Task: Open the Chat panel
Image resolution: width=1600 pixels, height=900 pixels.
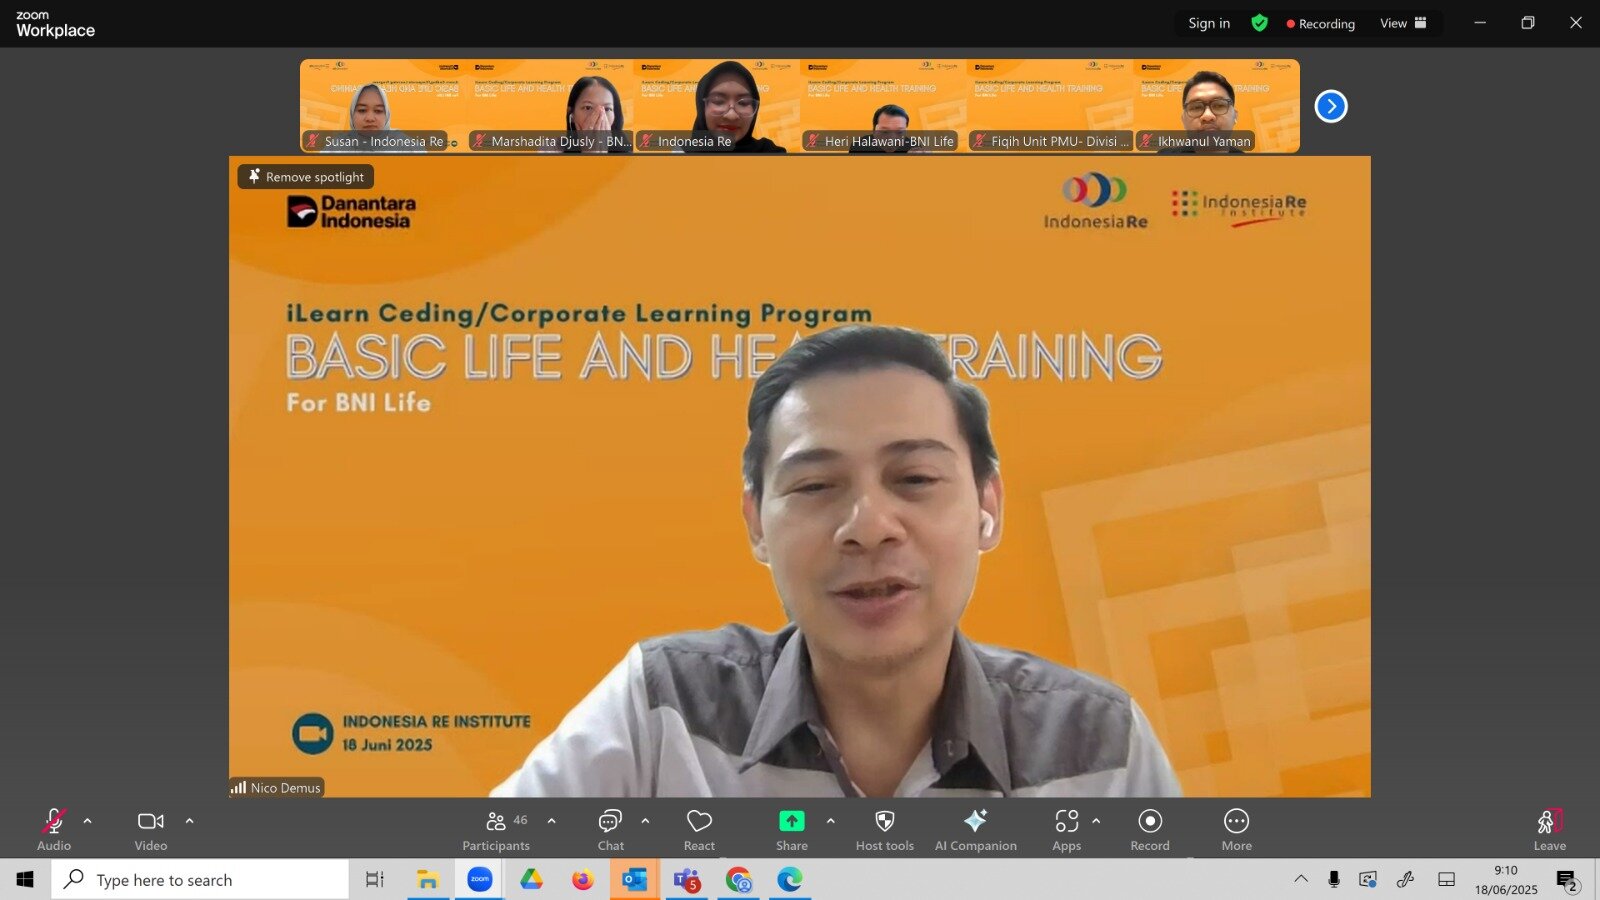Action: 610,830
